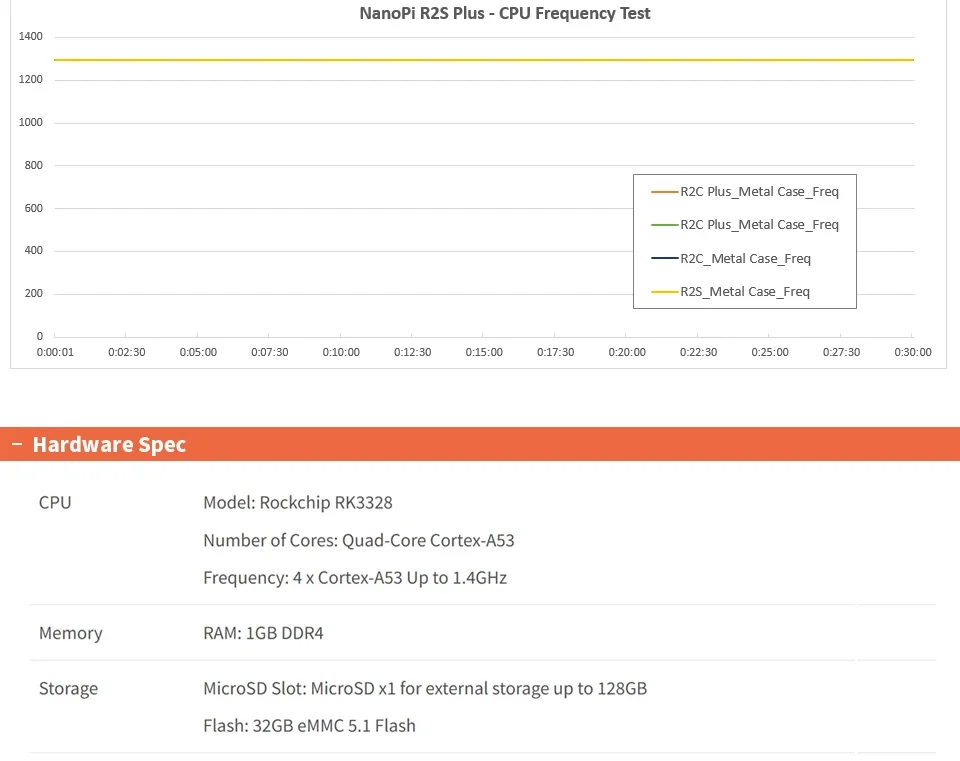Collapse the Hardware Spec section minus icon

point(16,444)
